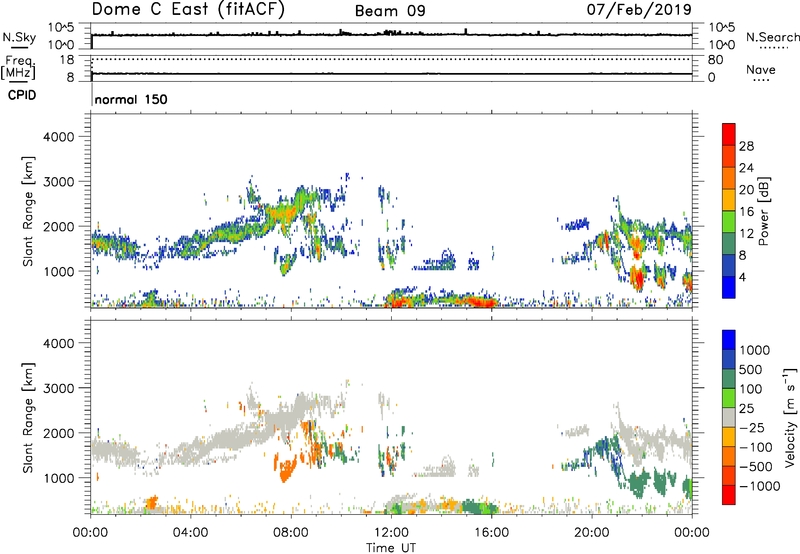Click the 'Velocity [m s⁻¹]' colorbar label
The width and height of the screenshot is (800, 554).
pos(790,417)
